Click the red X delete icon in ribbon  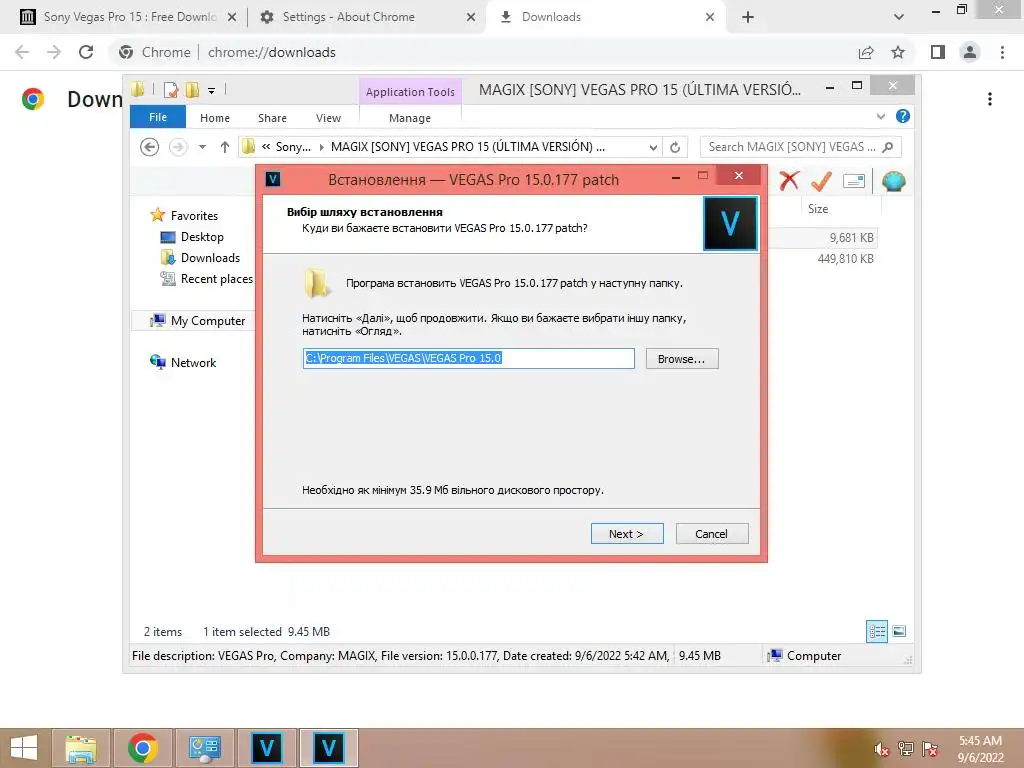click(x=789, y=181)
